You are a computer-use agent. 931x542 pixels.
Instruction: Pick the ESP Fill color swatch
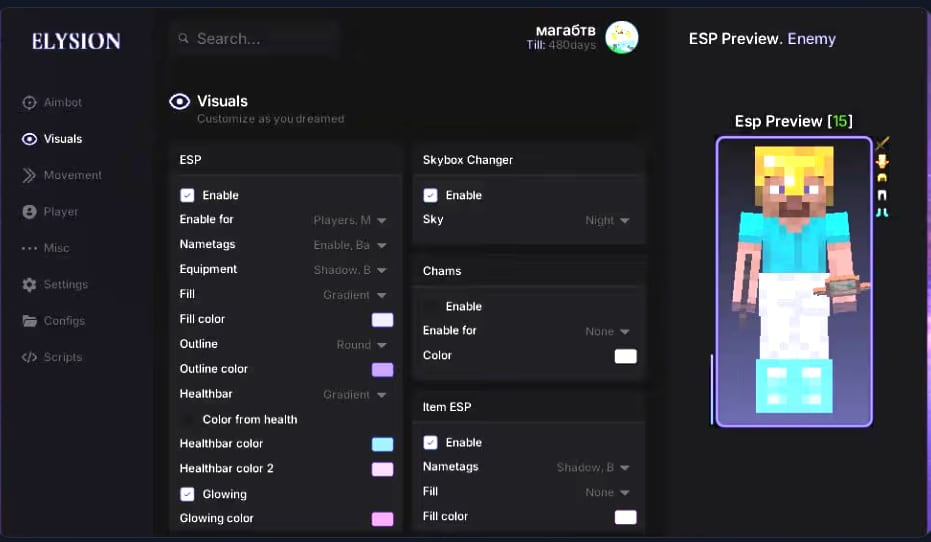pyautogui.click(x=382, y=320)
